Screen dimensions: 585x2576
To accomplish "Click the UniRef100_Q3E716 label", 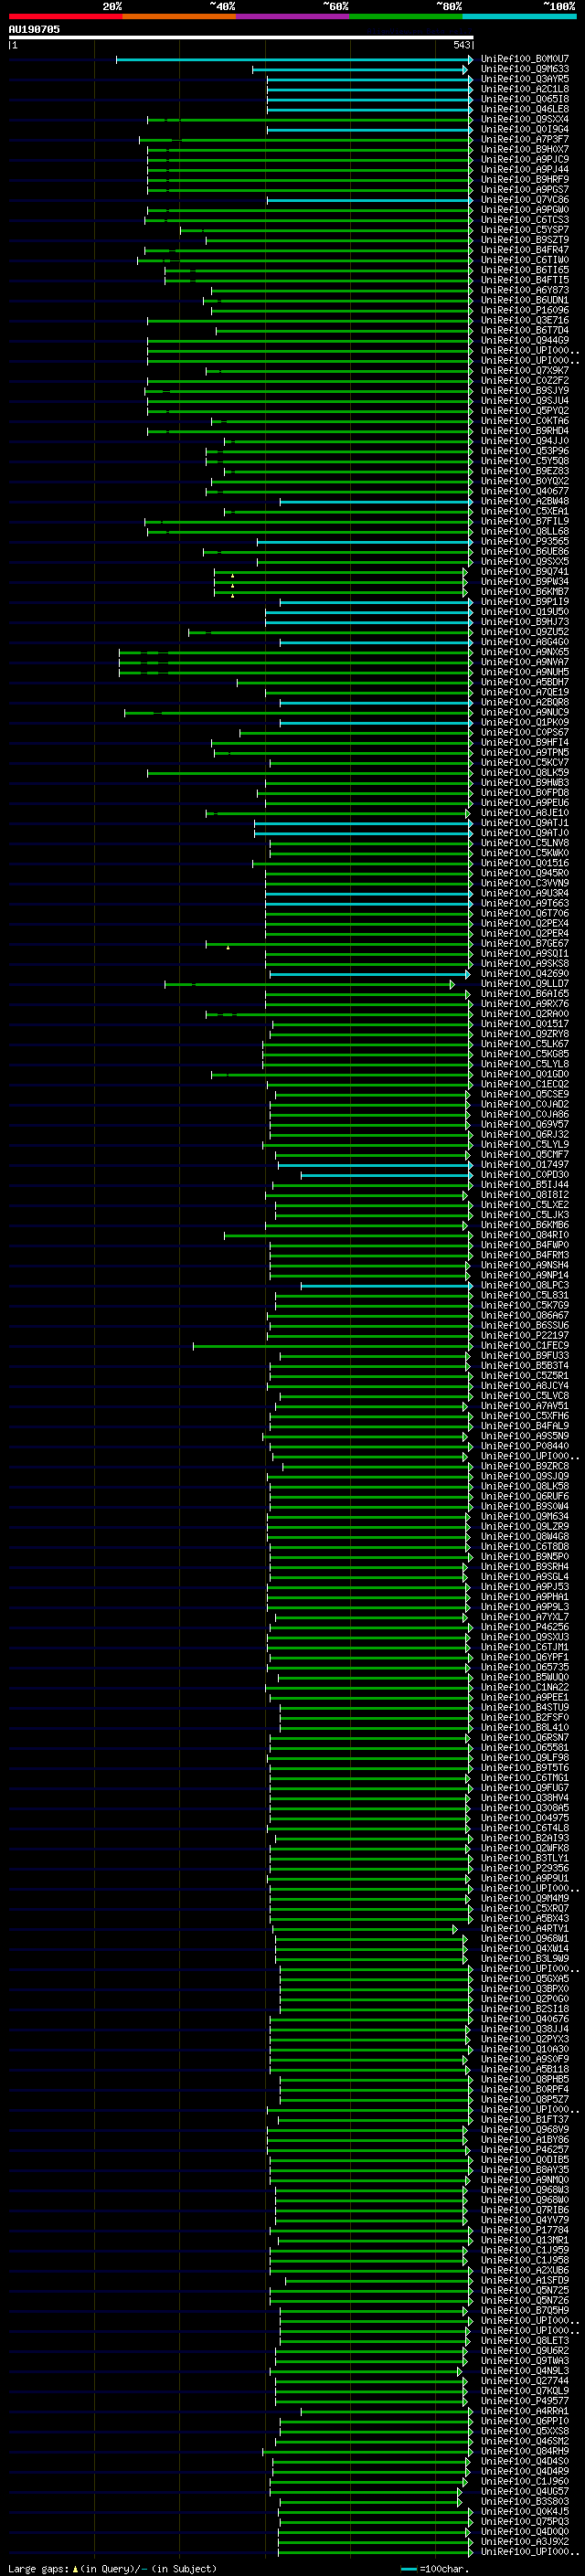I will [525, 321].
